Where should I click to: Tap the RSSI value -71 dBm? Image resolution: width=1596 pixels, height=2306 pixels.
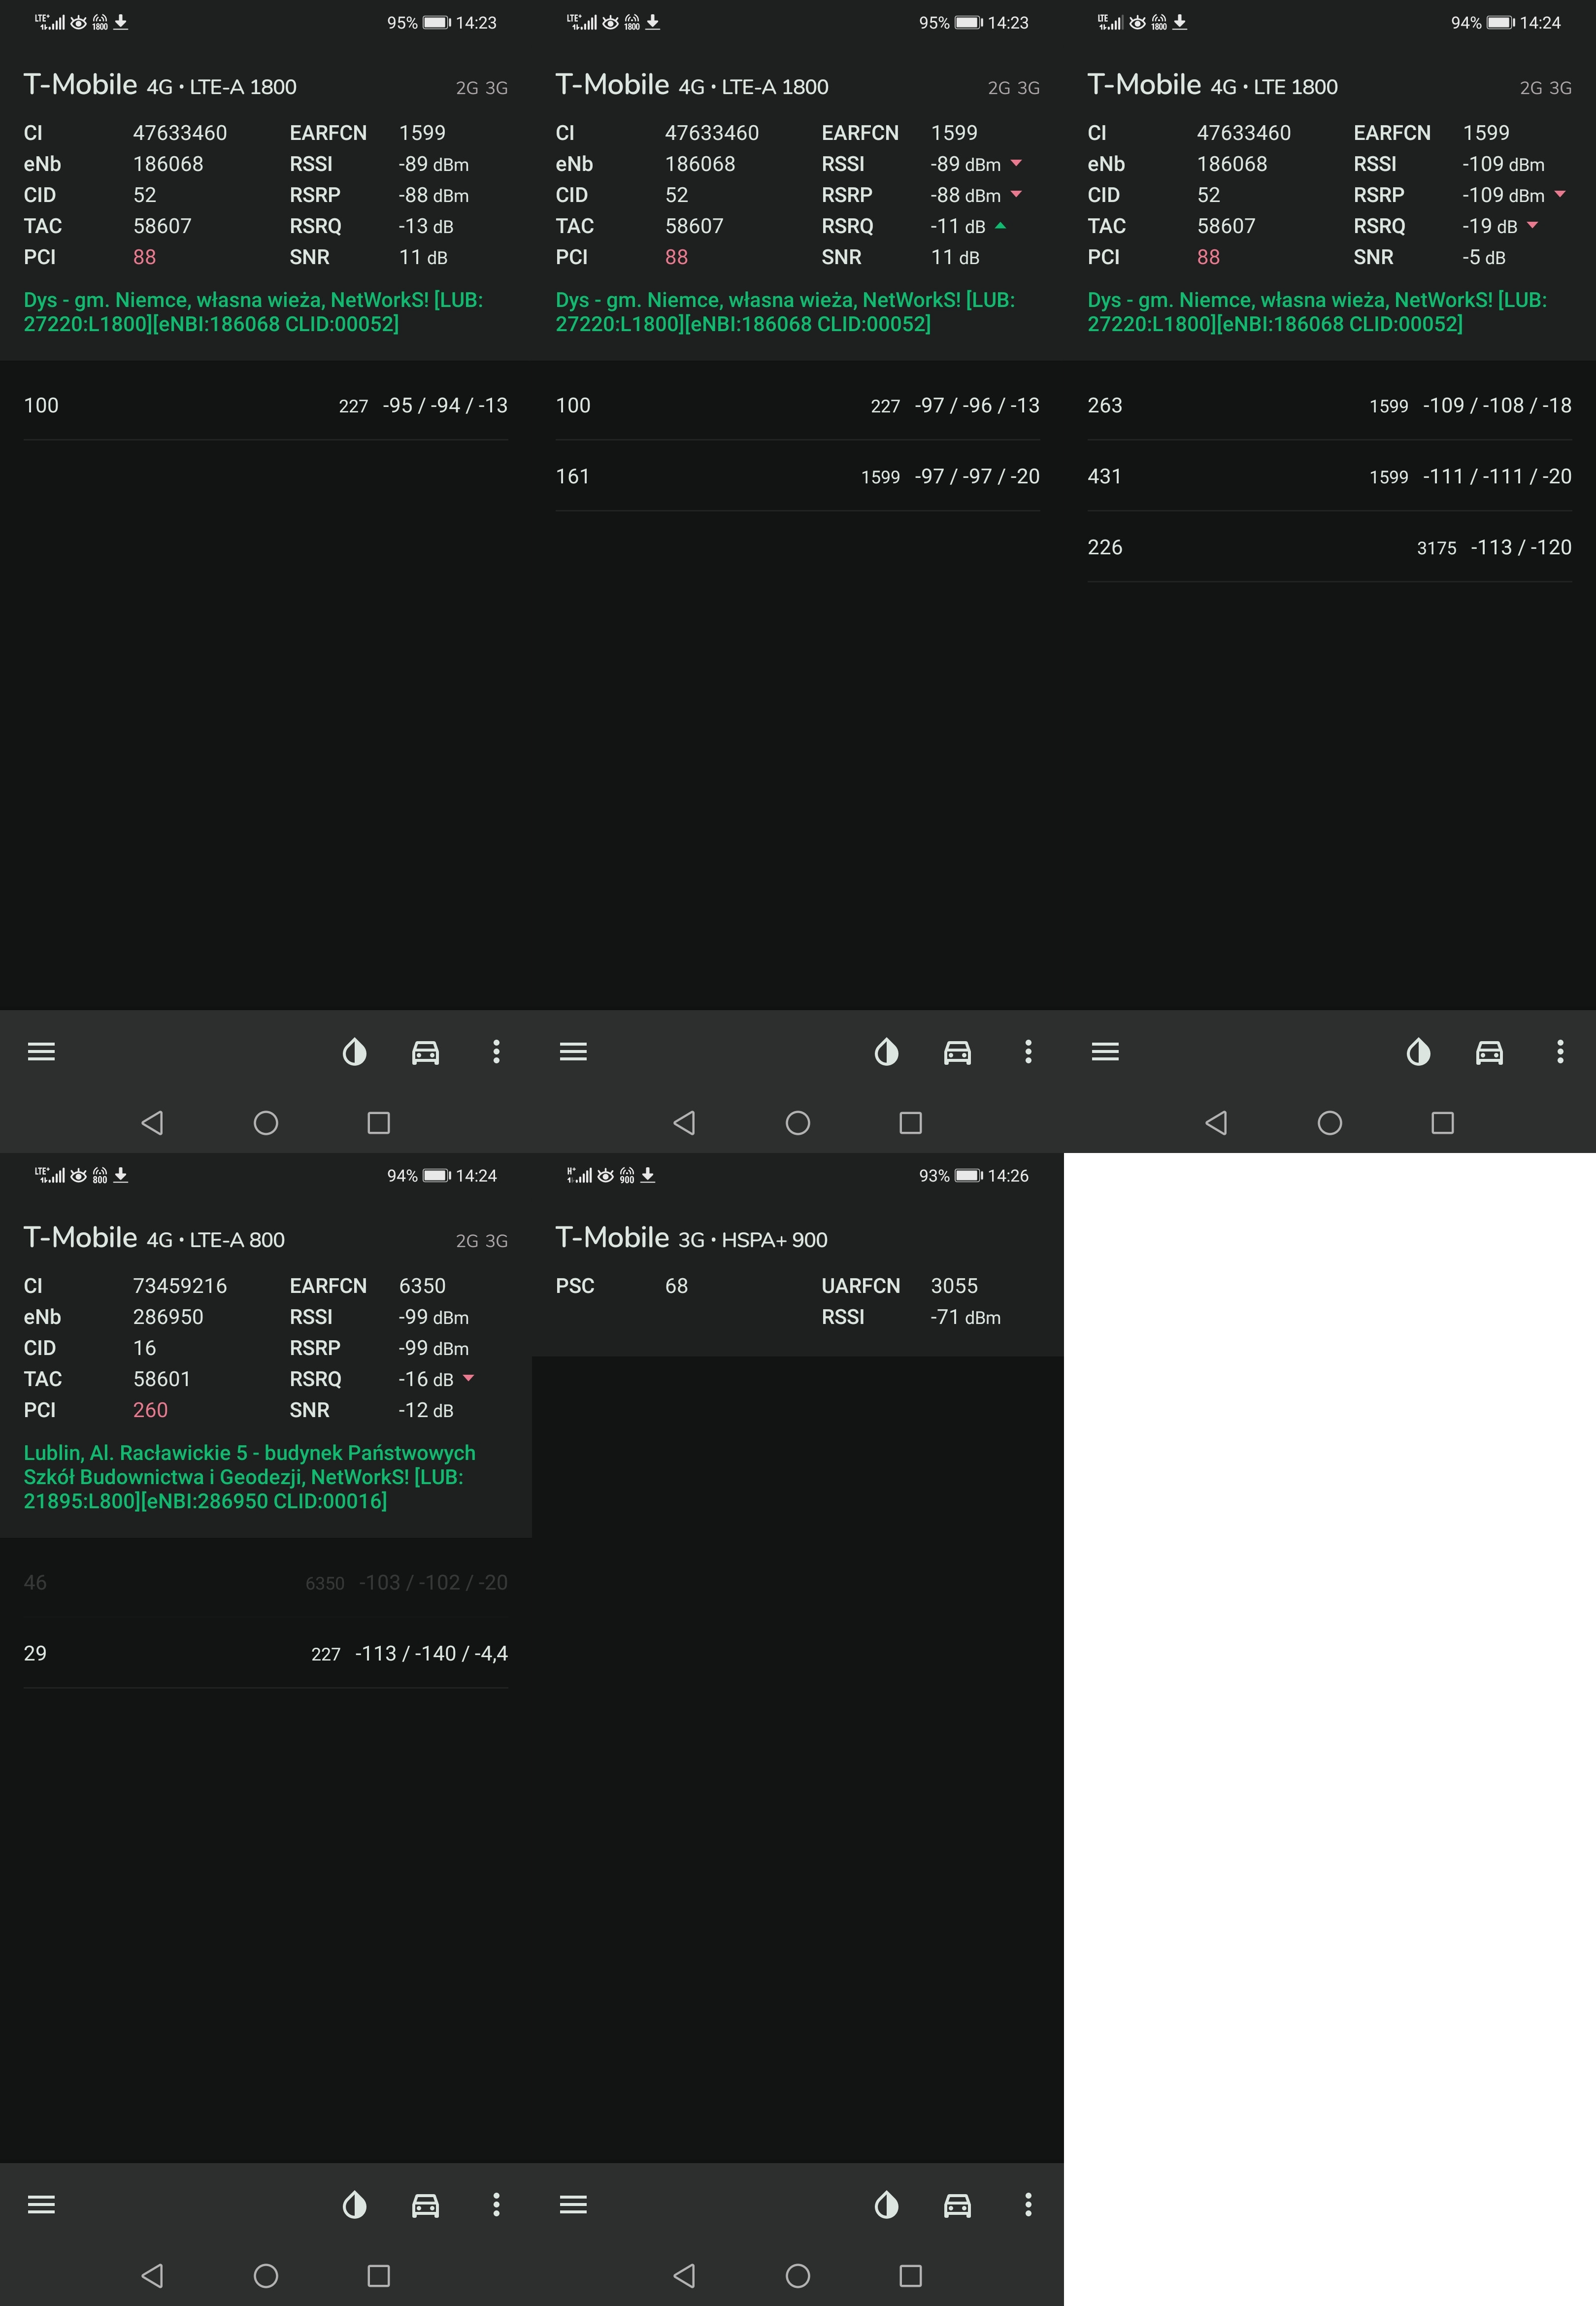(x=965, y=1317)
